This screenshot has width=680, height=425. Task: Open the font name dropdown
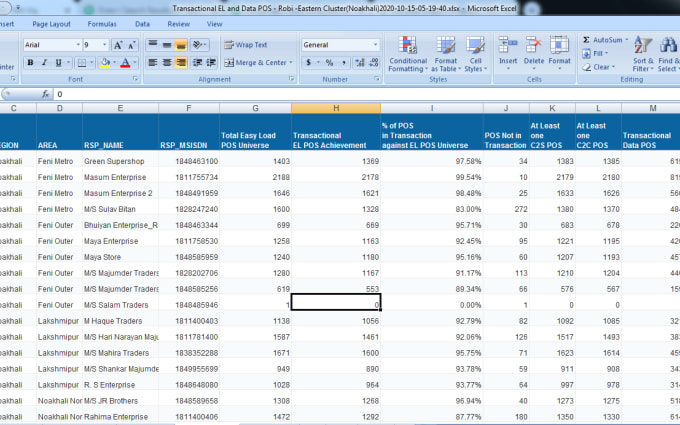pos(78,45)
